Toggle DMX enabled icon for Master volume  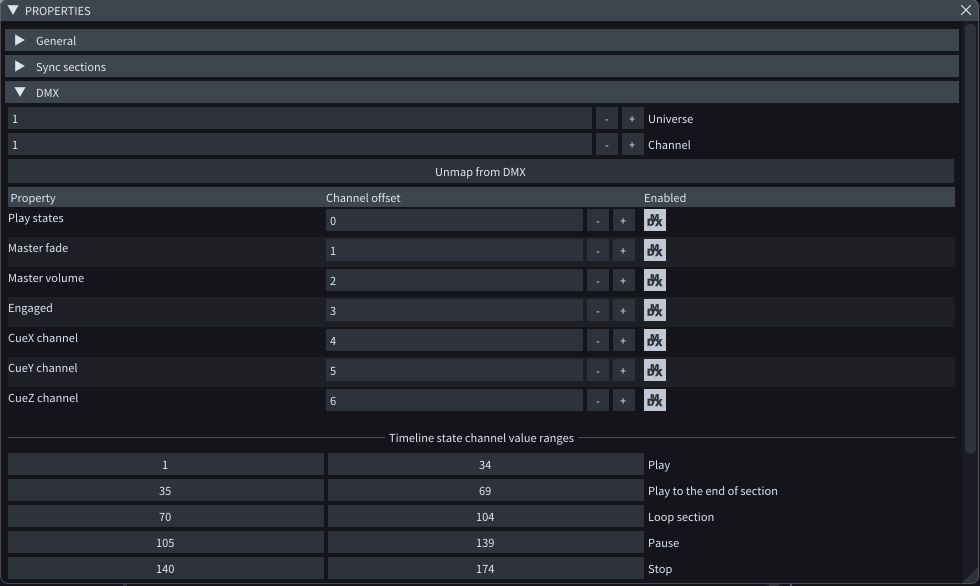655,281
